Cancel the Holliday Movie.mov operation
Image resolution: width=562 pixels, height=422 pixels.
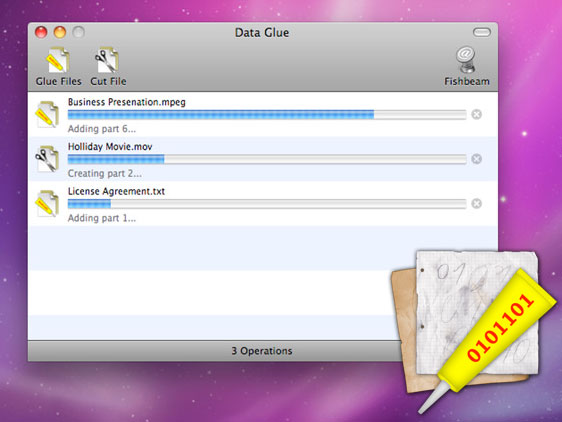click(x=476, y=159)
